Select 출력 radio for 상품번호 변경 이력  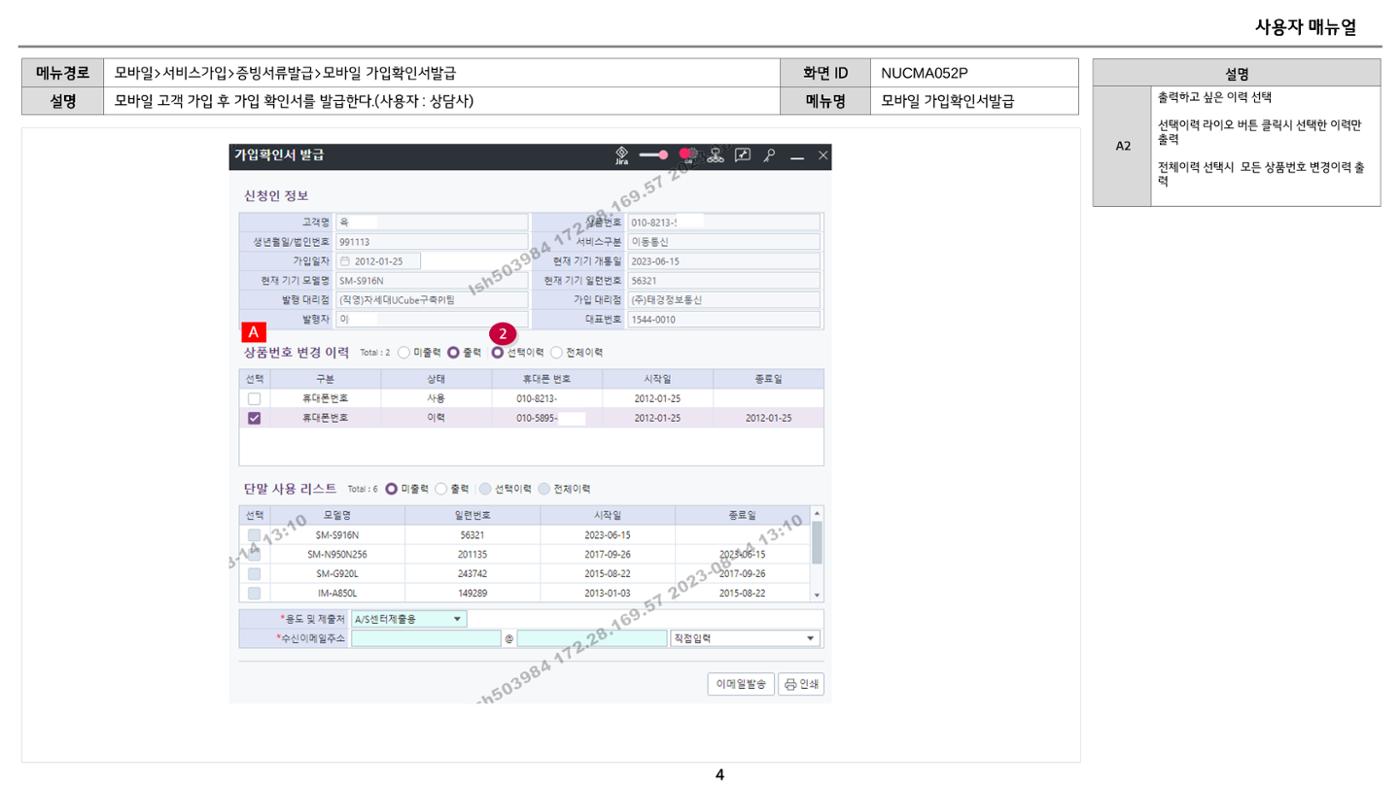tap(453, 352)
